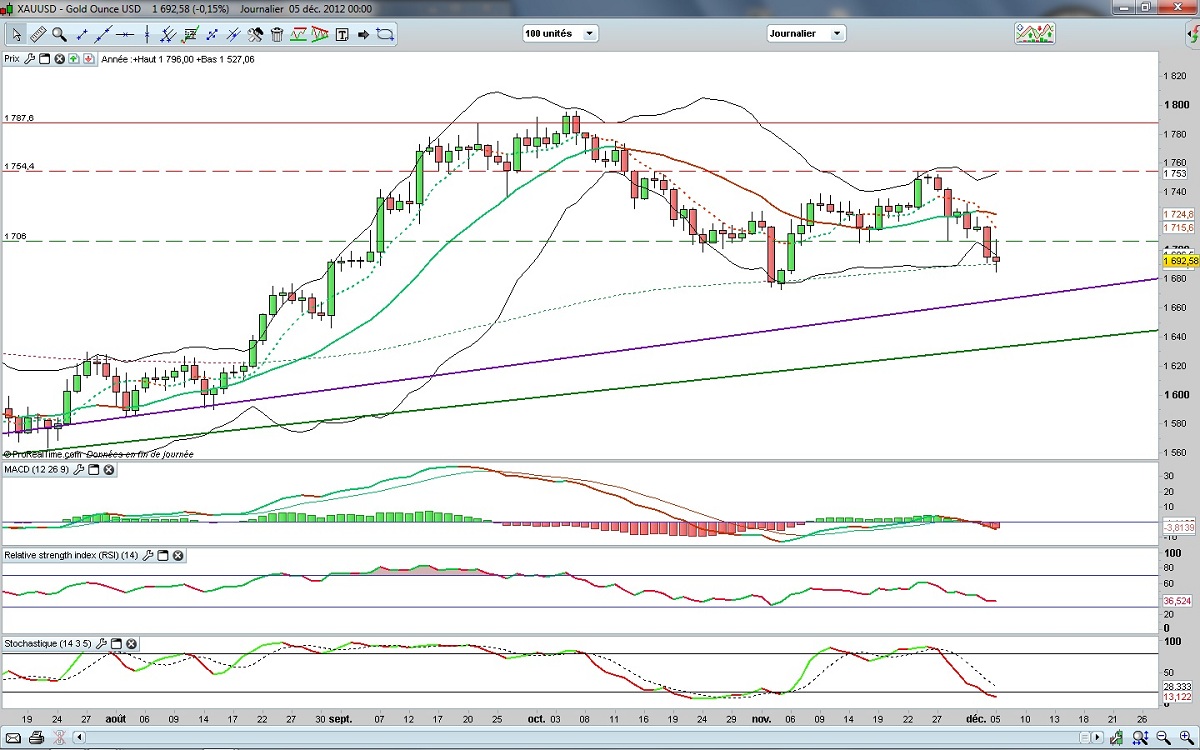Open the MACD indicator wrench settings
The image size is (1200, 750).
(78, 470)
